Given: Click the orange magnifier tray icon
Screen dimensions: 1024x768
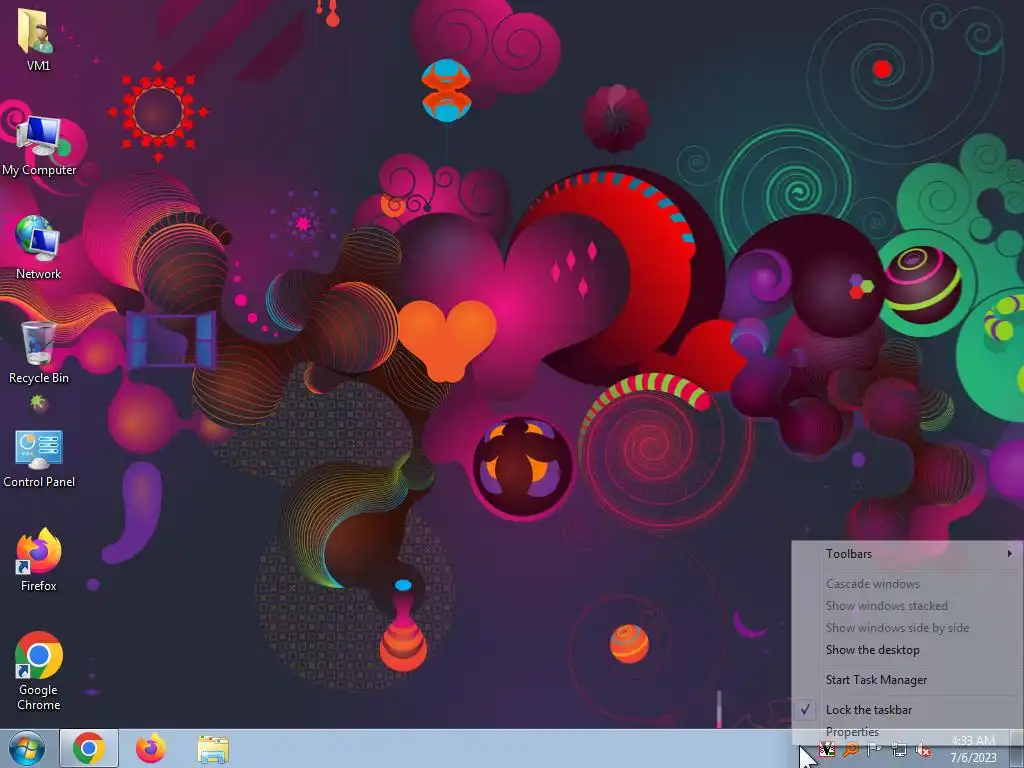Looking at the screenshot, I should (x=851, y=750).
